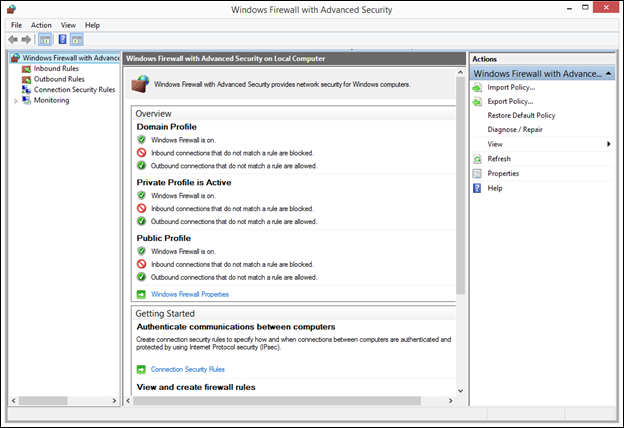Click the green arrow beside Connection Security Rules link
Screen dimensions: 624x428
(x=141, y=369)
